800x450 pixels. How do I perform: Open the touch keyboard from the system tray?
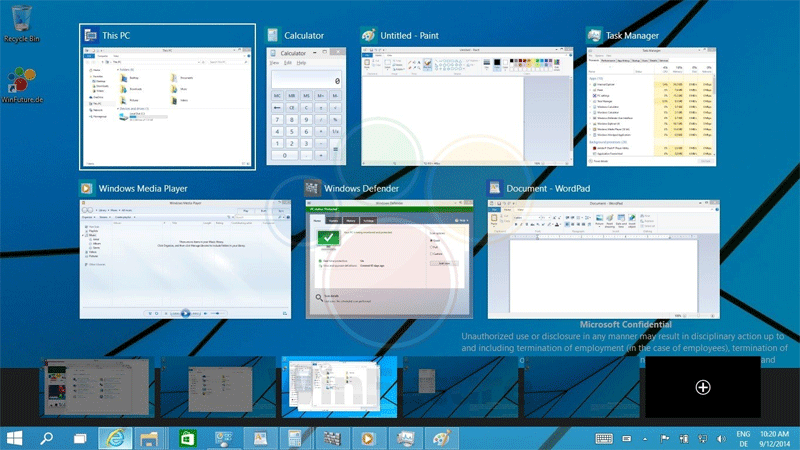[604, 438]
